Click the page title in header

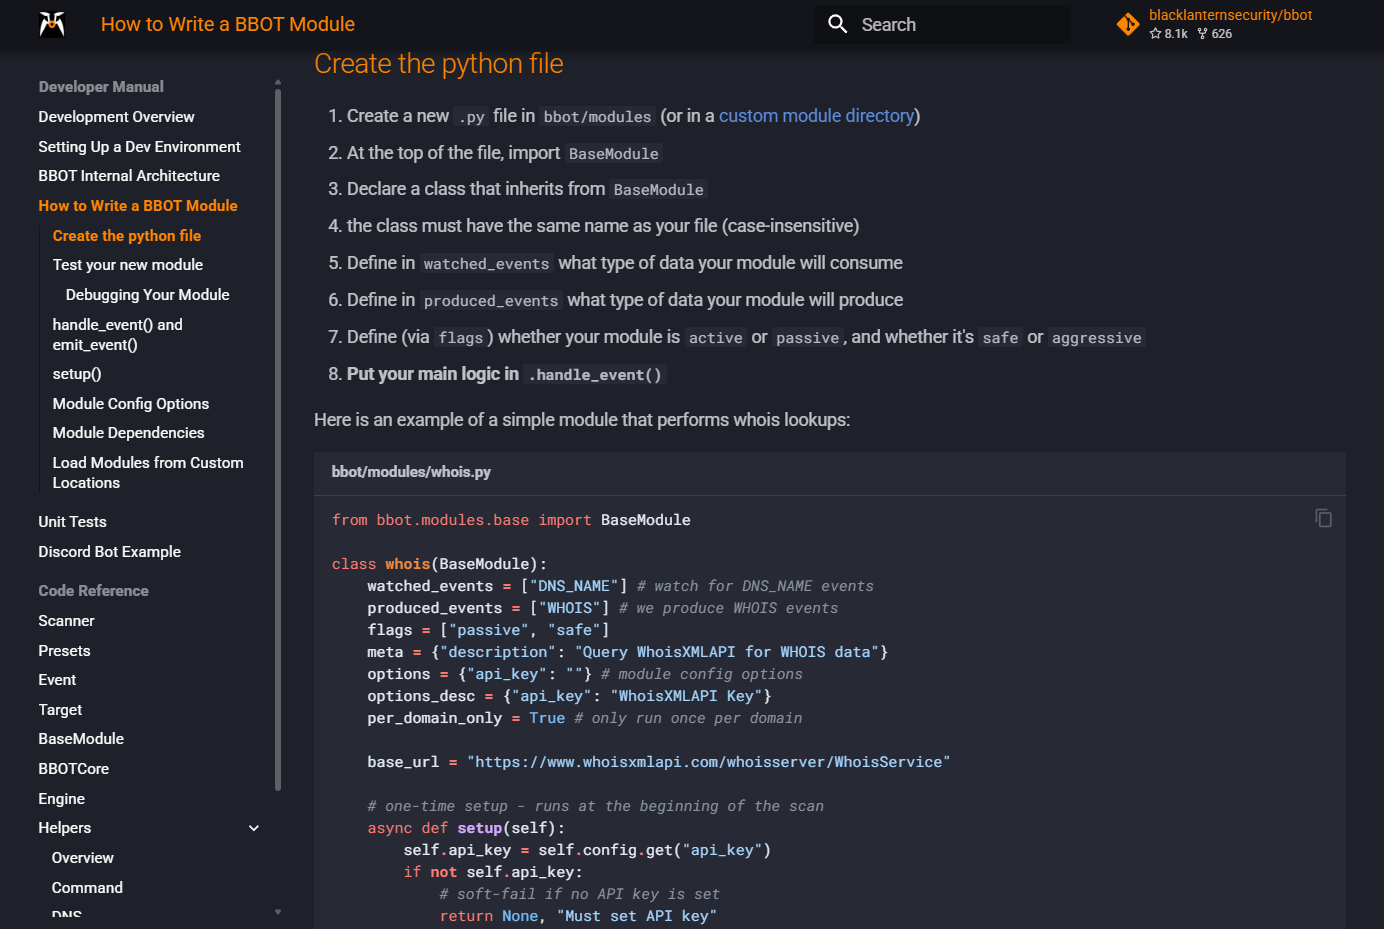tap(228, 24)
